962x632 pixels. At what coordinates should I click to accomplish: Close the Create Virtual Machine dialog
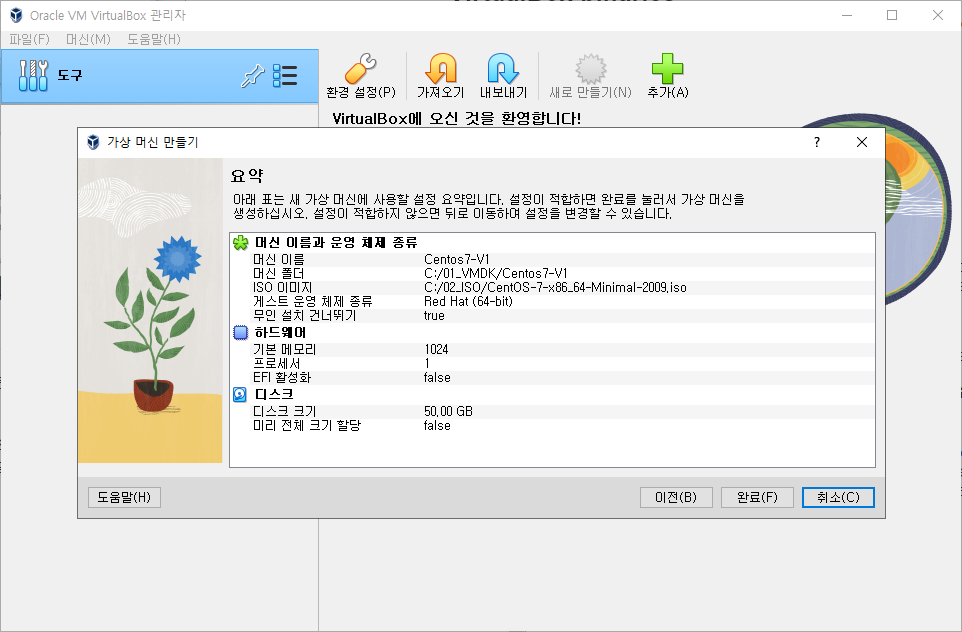pyautogui.click(x=862, y=142)
